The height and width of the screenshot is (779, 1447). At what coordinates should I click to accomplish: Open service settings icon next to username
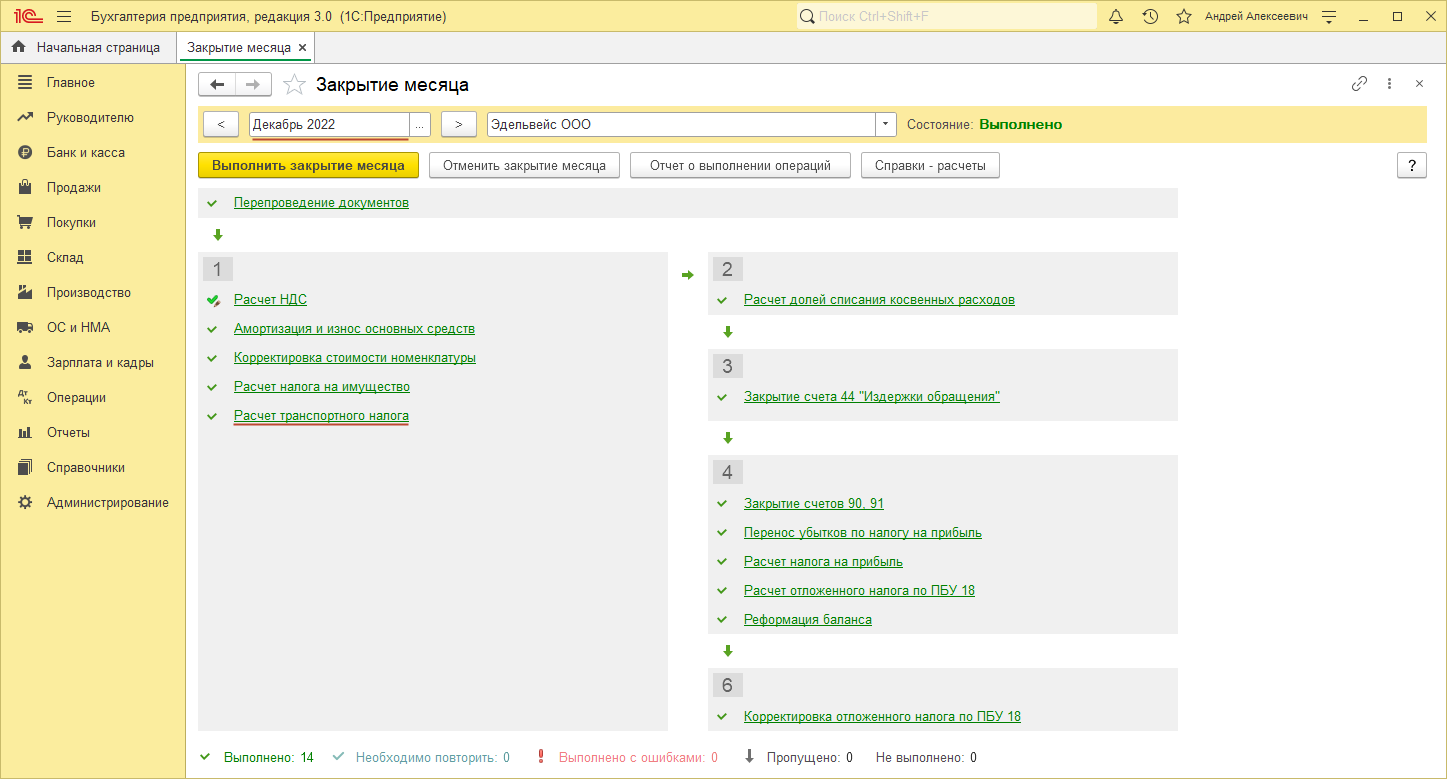pos(1329,16)
